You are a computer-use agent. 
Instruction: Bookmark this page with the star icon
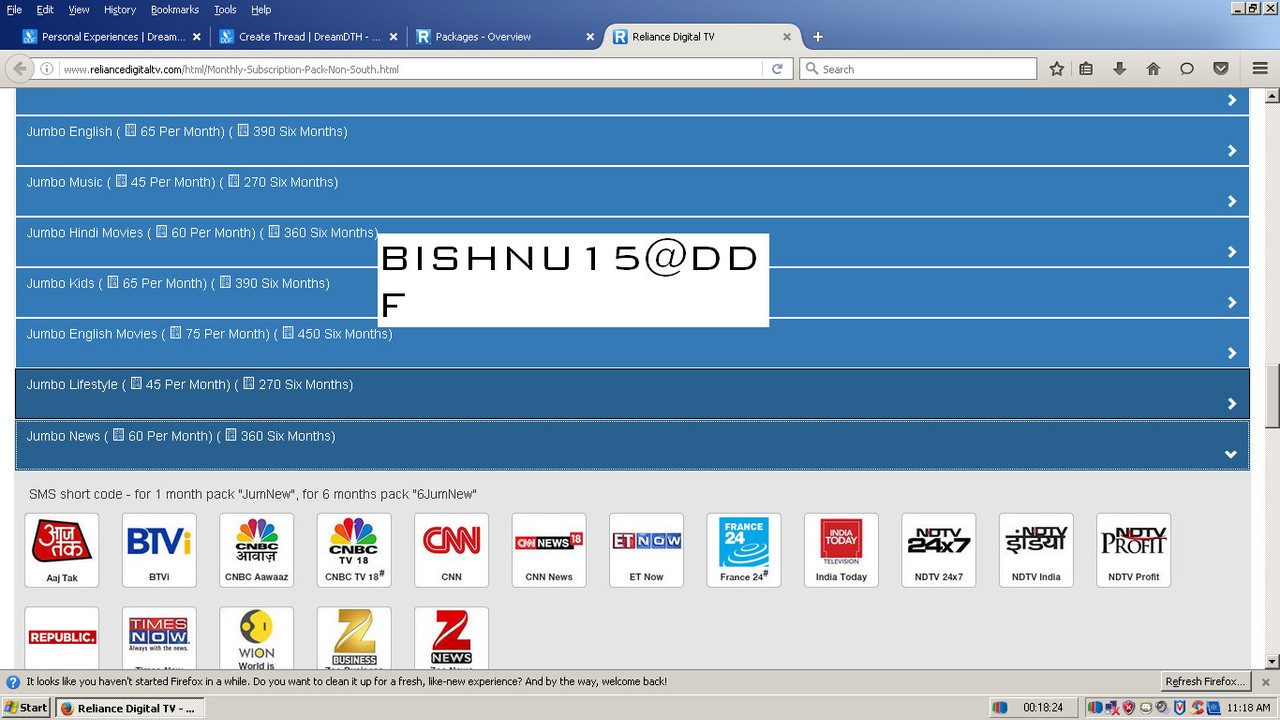[1057, 69]
